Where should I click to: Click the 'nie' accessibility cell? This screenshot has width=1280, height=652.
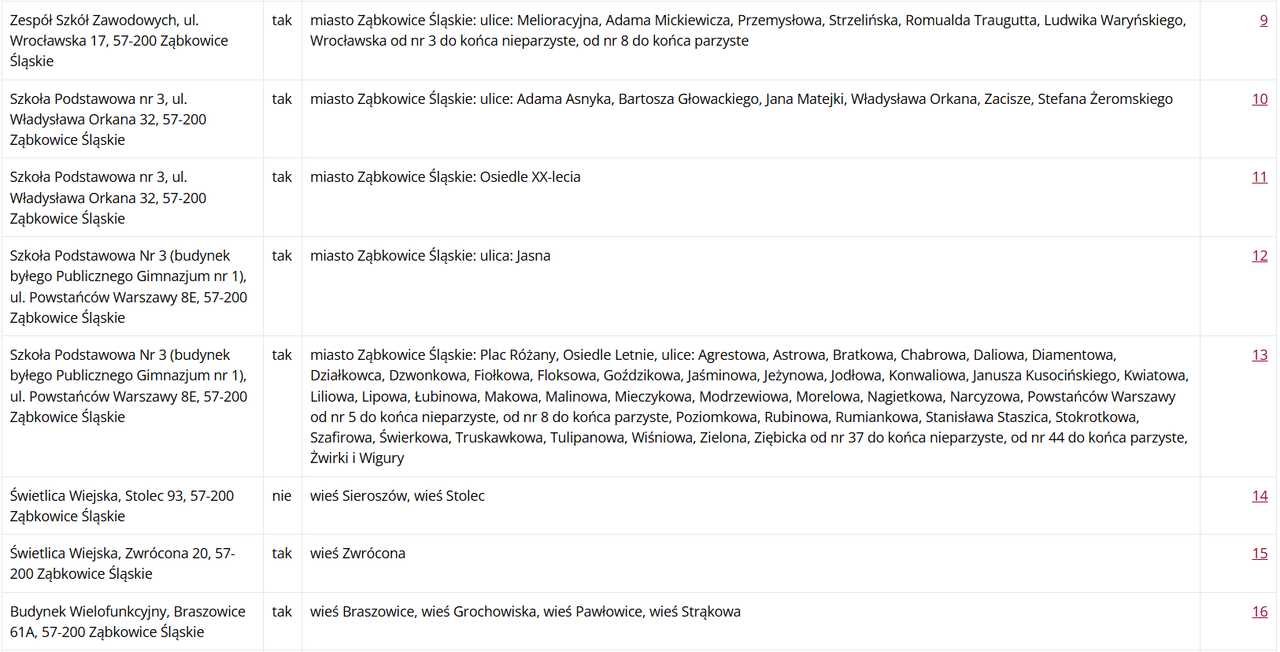pos(283,506)
